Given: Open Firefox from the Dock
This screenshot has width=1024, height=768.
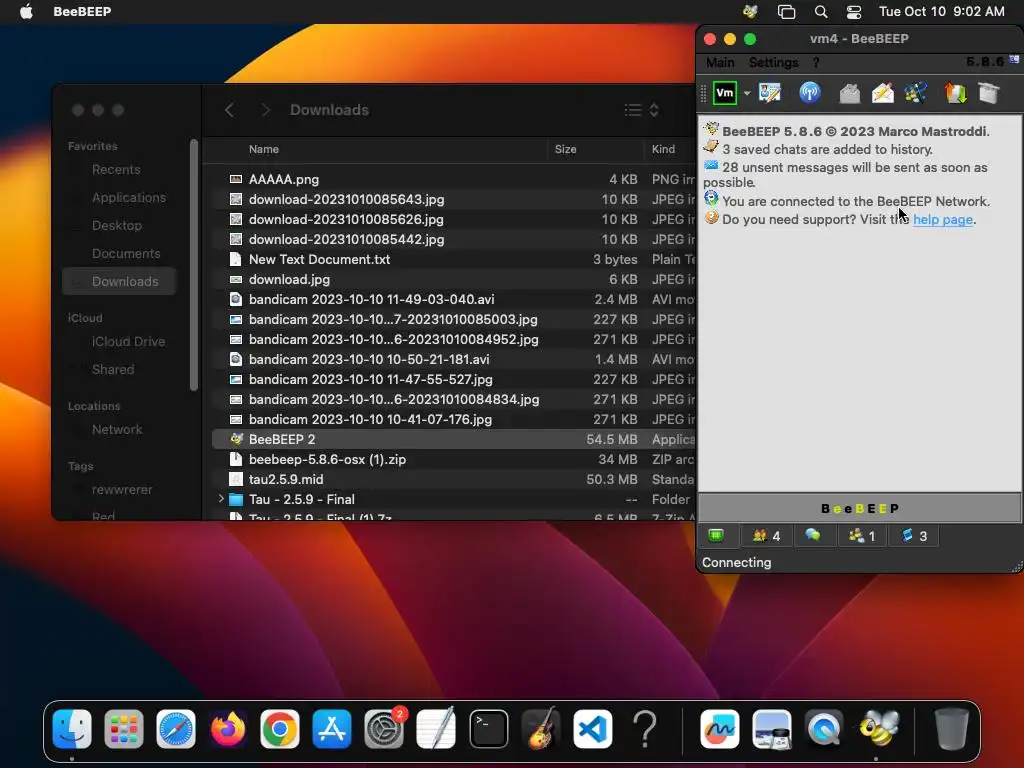Looking at the screenshot, I should tap(228, 728).
